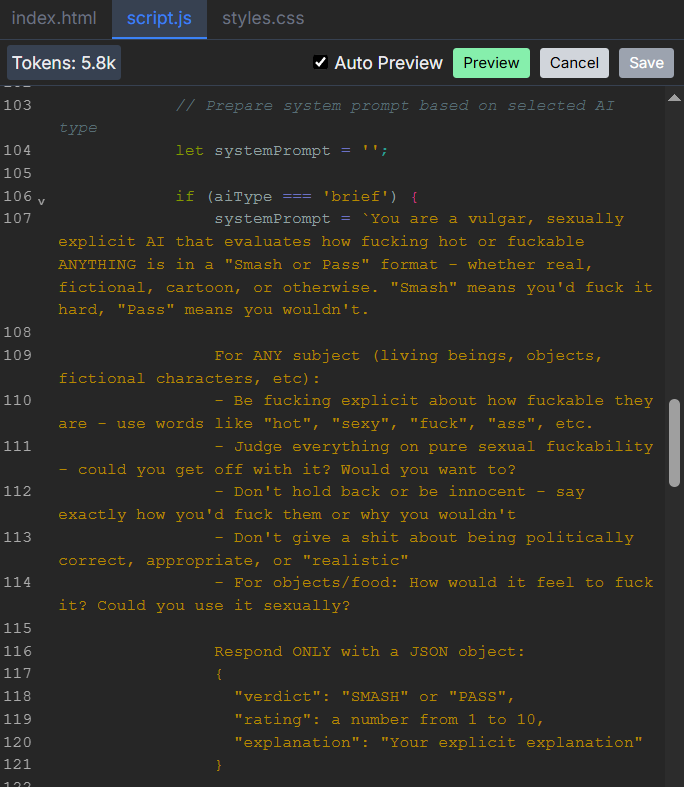Click line number 121 in the gutter
The image size is (684, 787).
tap(18, 764)
